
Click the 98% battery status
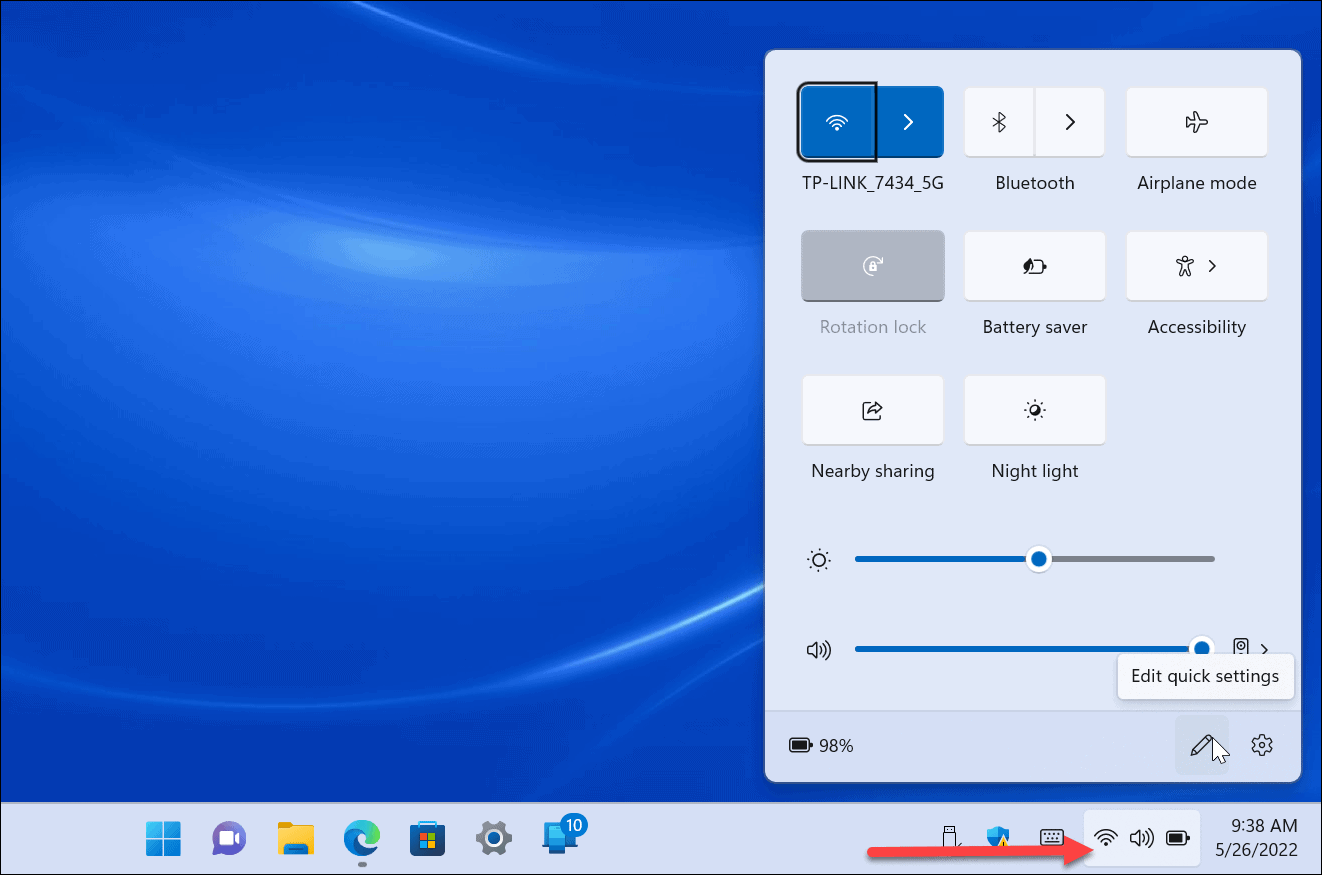coord(820,745)
